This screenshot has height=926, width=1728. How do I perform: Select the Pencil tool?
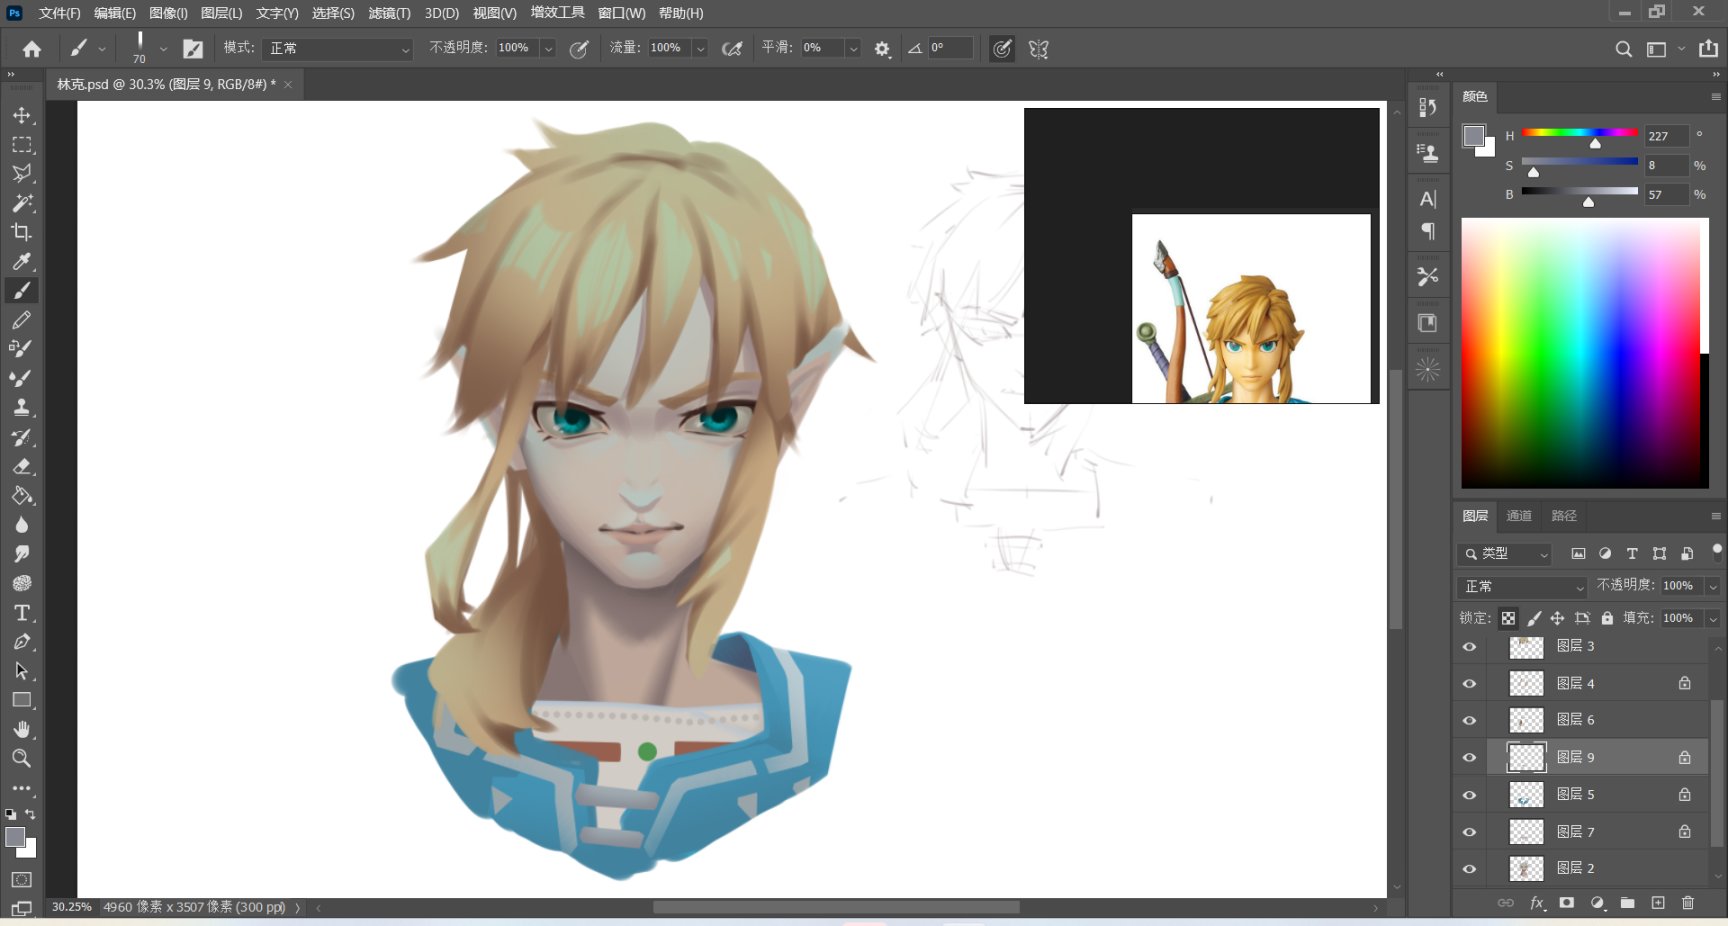point(22,320)
